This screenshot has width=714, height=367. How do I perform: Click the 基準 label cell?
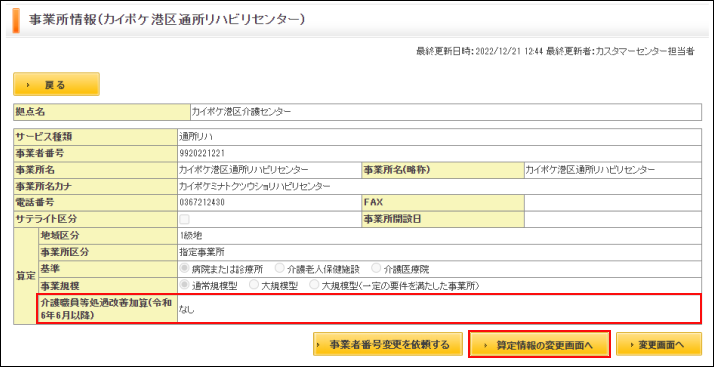(107, 269)
